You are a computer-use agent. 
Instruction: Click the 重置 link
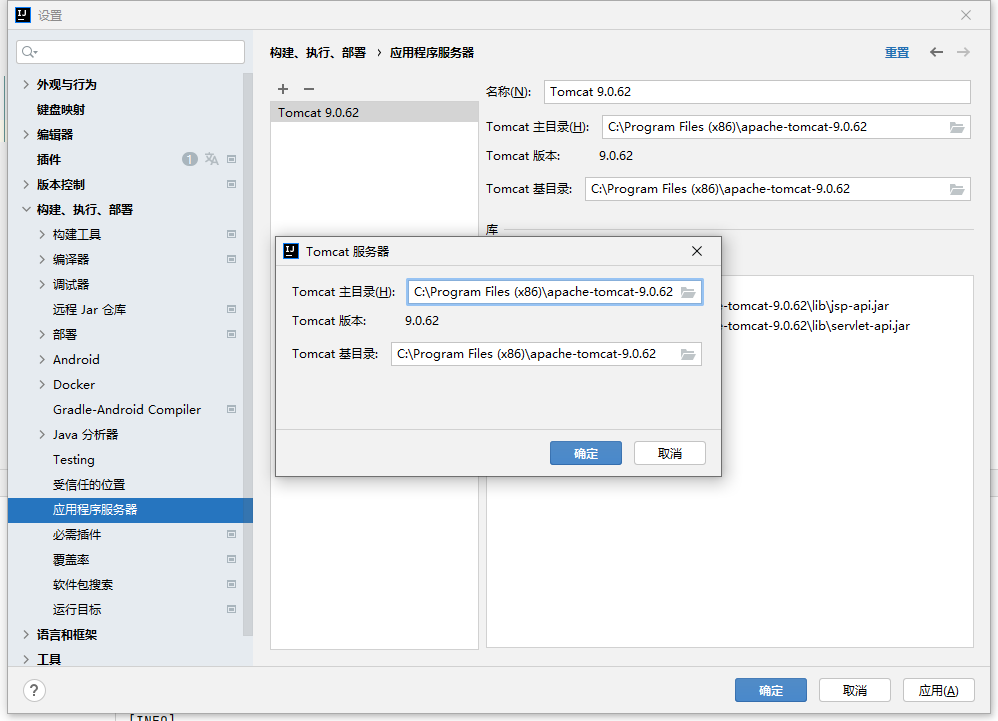point(897,52)
